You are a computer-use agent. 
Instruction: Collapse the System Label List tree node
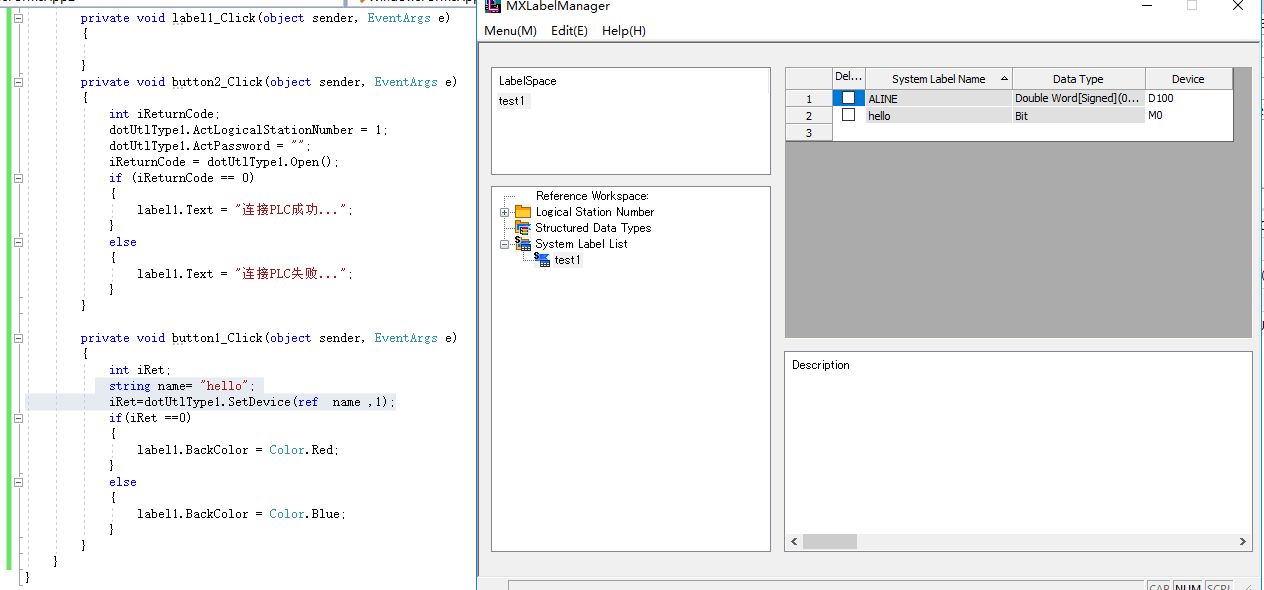pyautogui.click(x=505, y=244)
